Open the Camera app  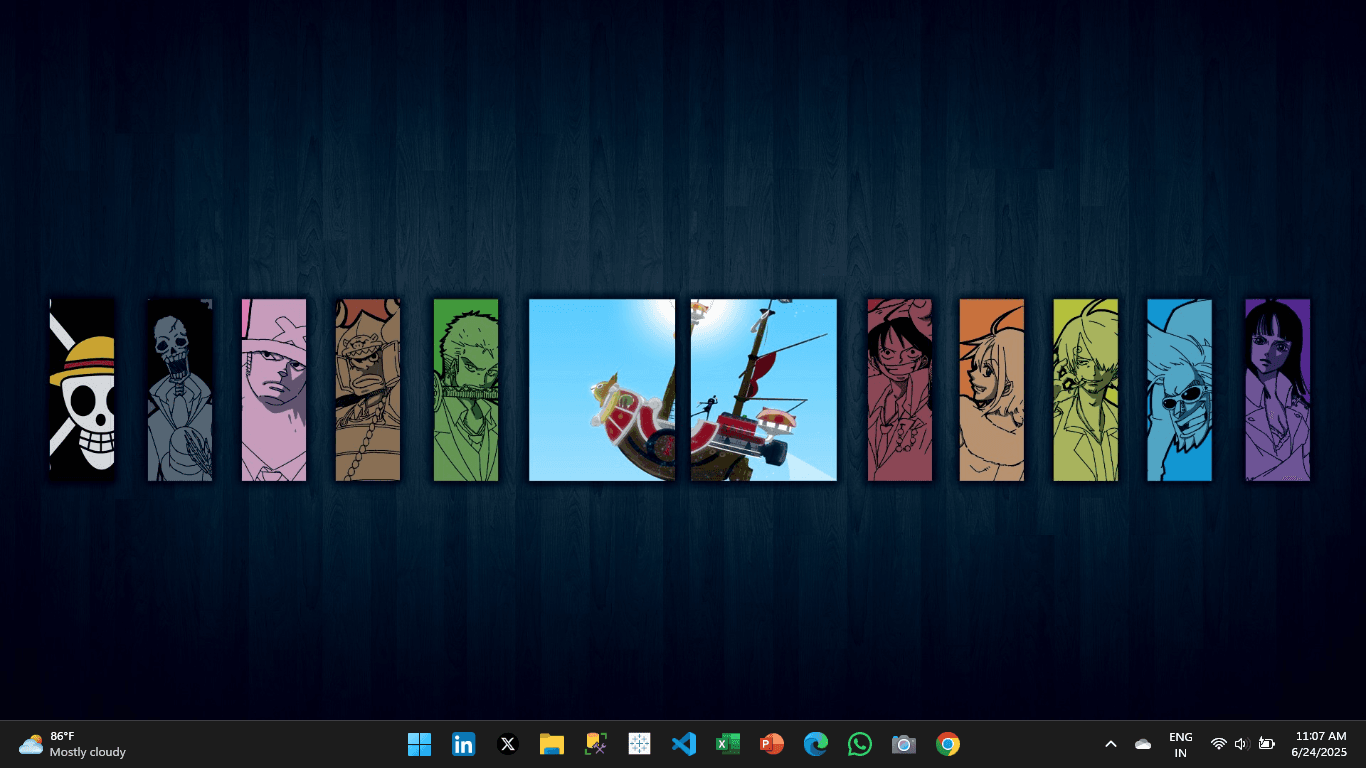coord(904,744)
